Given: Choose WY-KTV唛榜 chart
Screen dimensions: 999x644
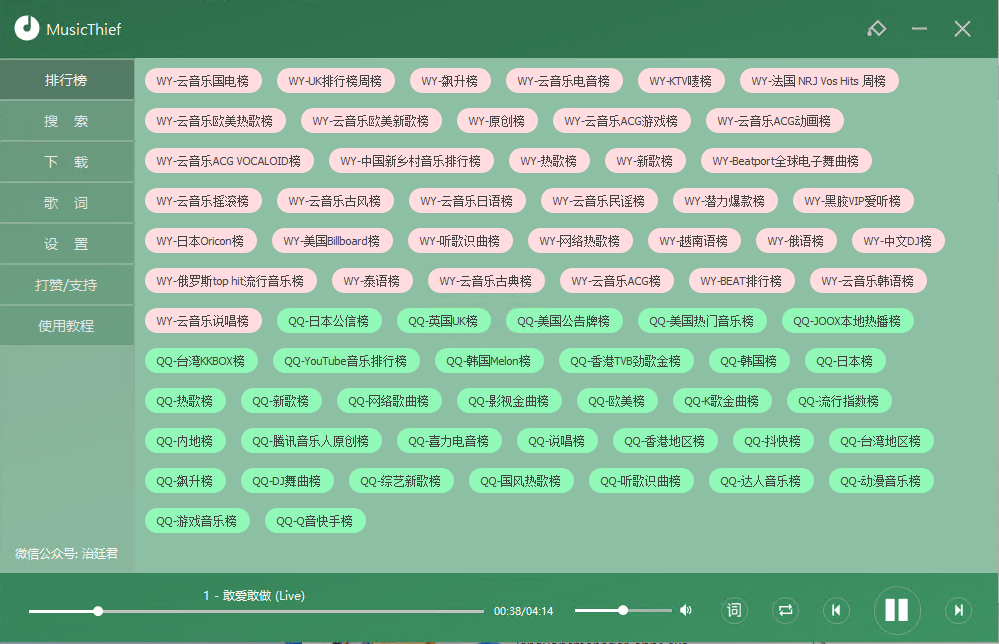Looking at the screenshot, I should [x=680, y=81].
